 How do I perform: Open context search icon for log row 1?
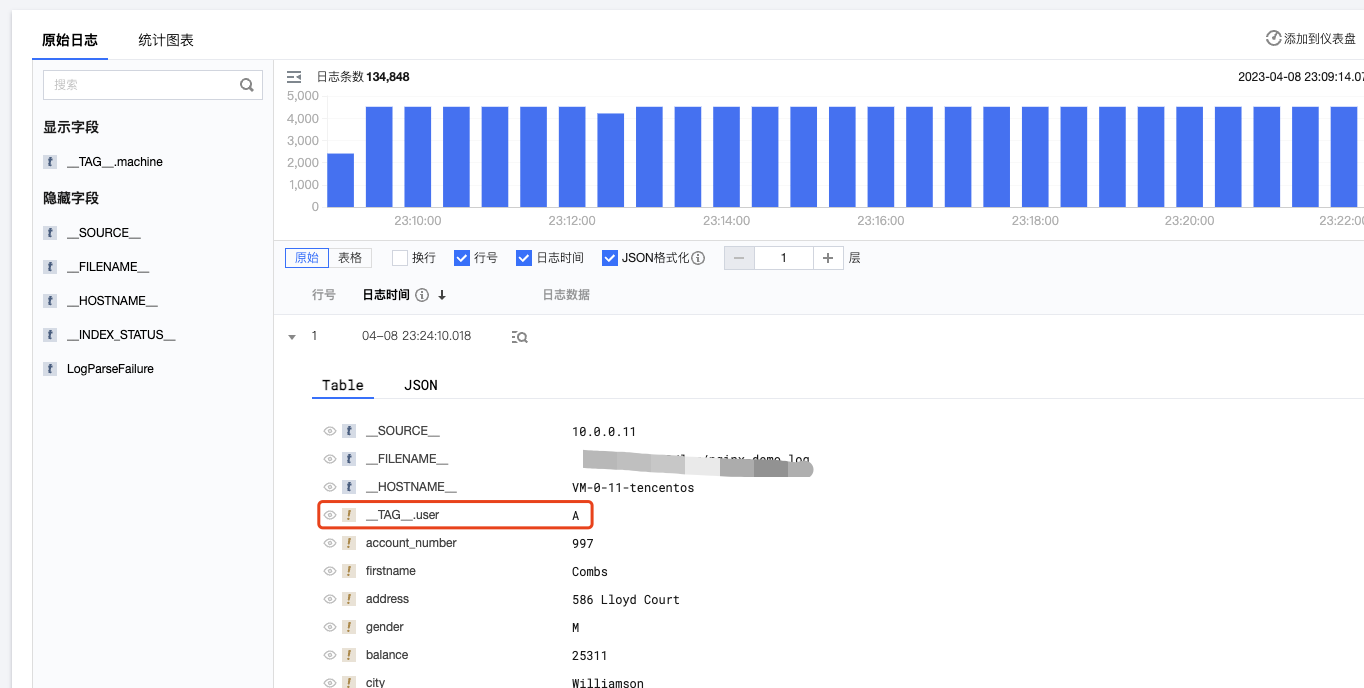[519, 337]
